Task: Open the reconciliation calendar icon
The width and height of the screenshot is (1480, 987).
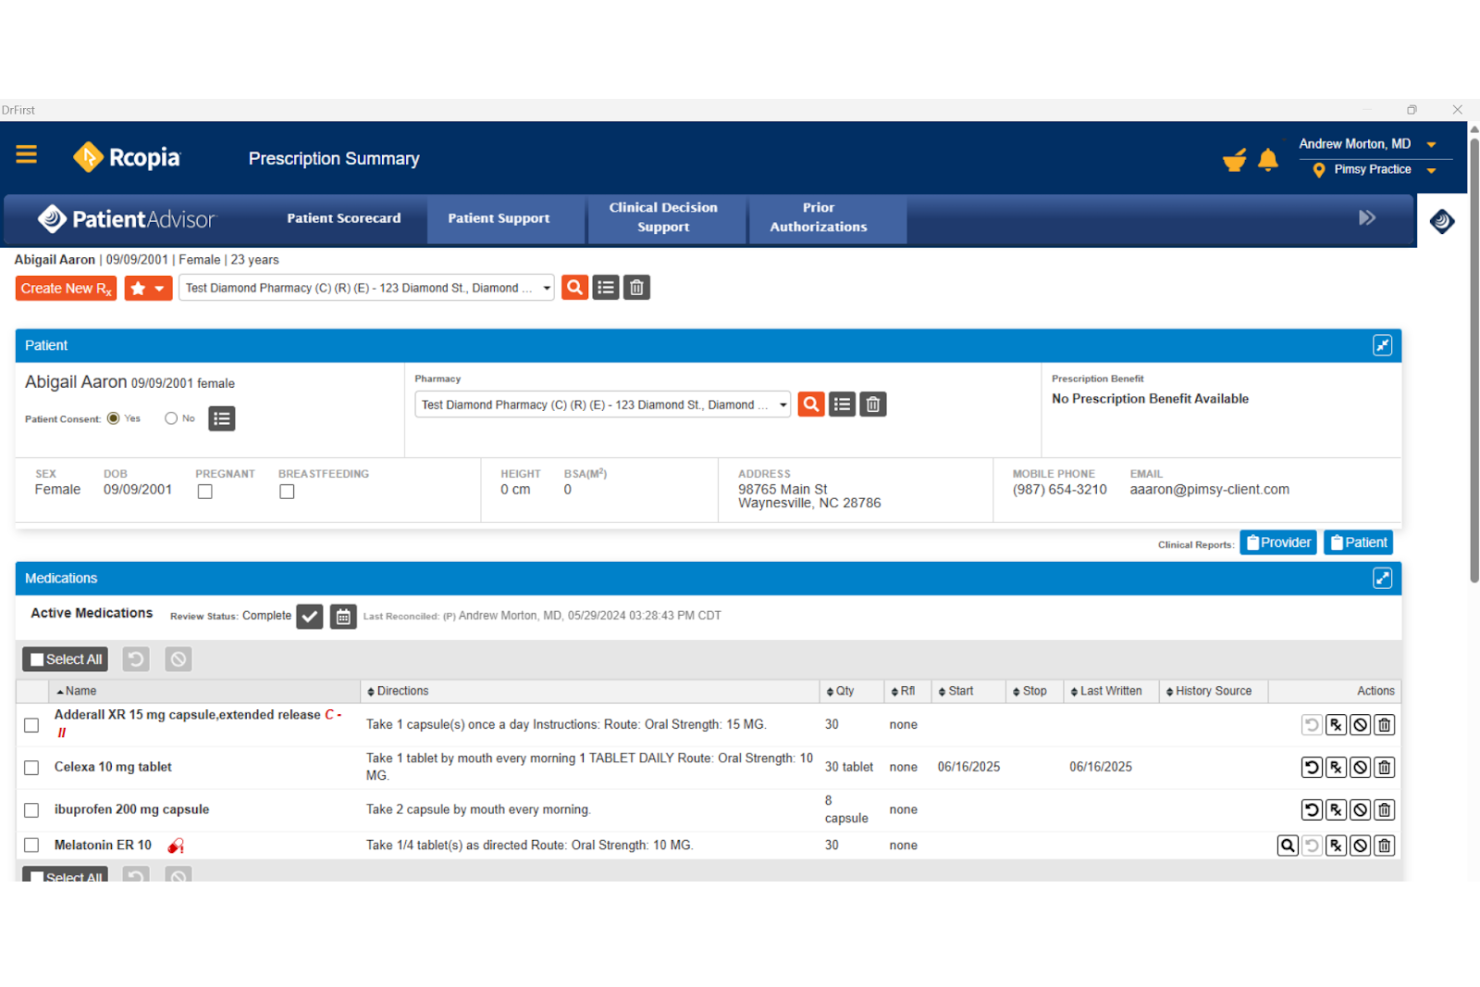Action: pos(343,617)
